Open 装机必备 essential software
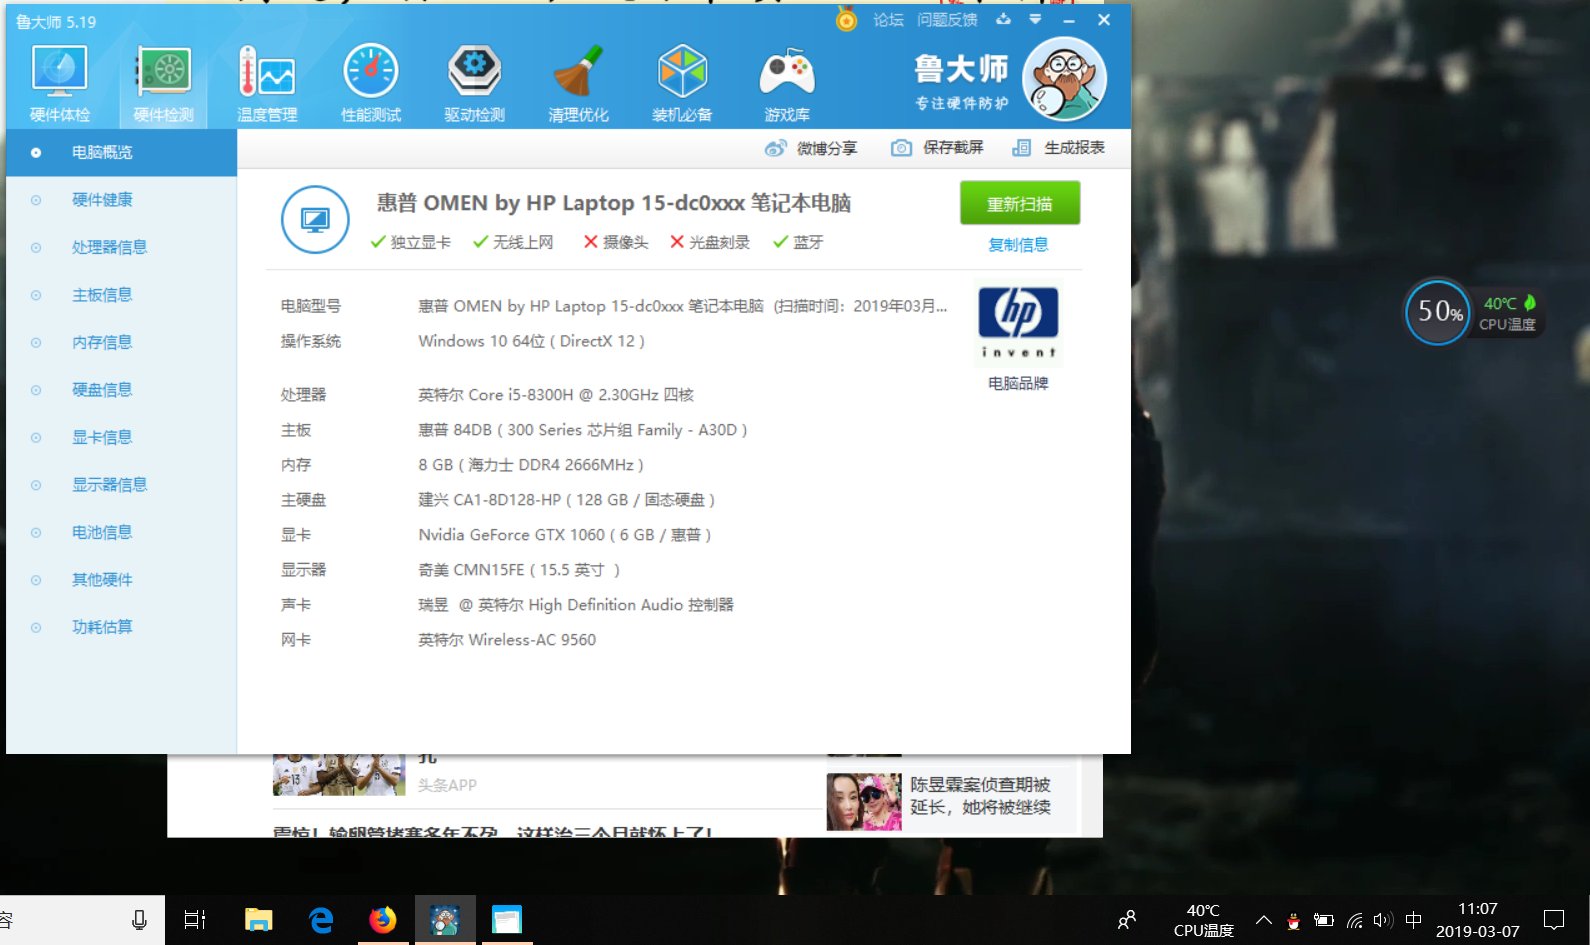Screen dimensions: 1590x945 click(x=682, y=84)
